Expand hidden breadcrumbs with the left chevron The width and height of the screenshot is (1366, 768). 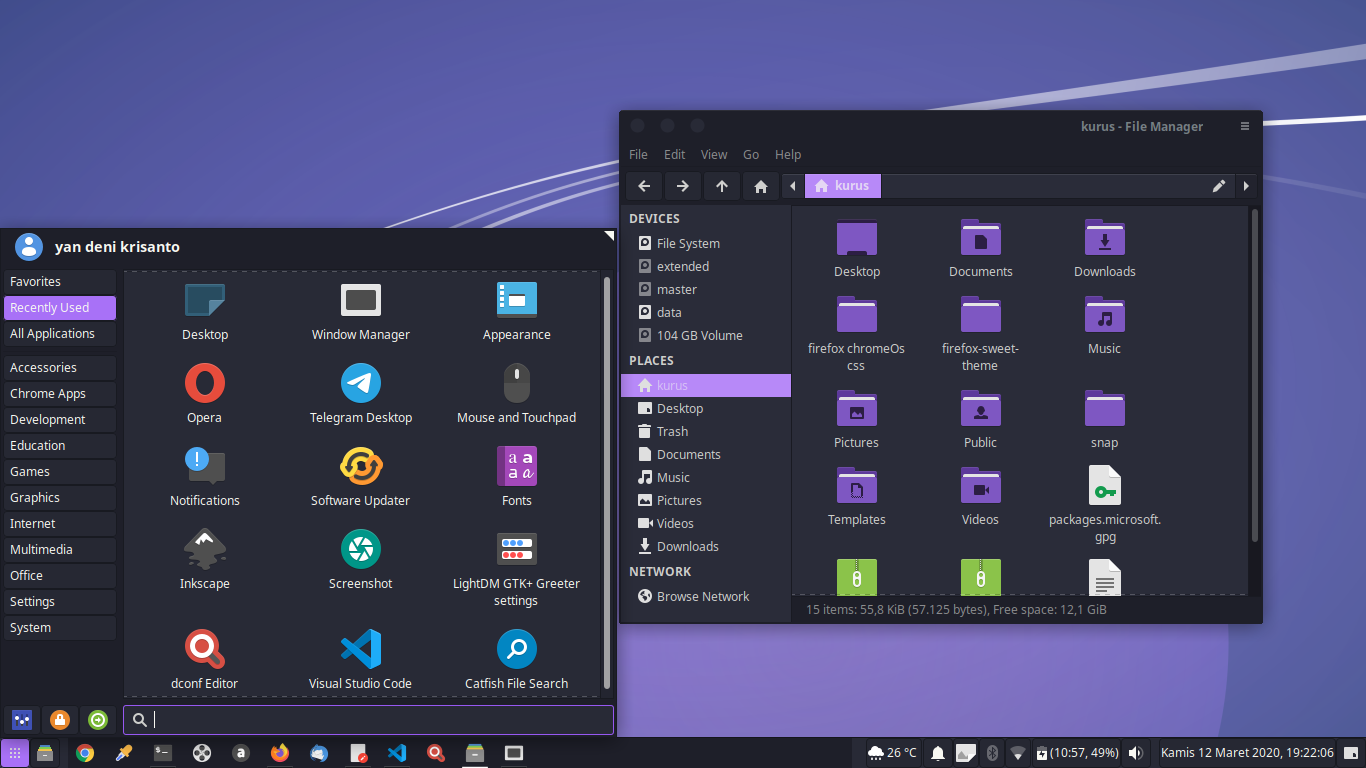(x=793, y=185)
